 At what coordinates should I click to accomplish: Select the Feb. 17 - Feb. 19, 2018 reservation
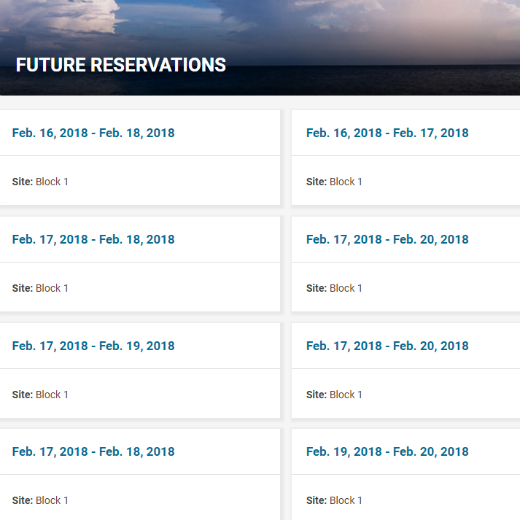[93, 346]
